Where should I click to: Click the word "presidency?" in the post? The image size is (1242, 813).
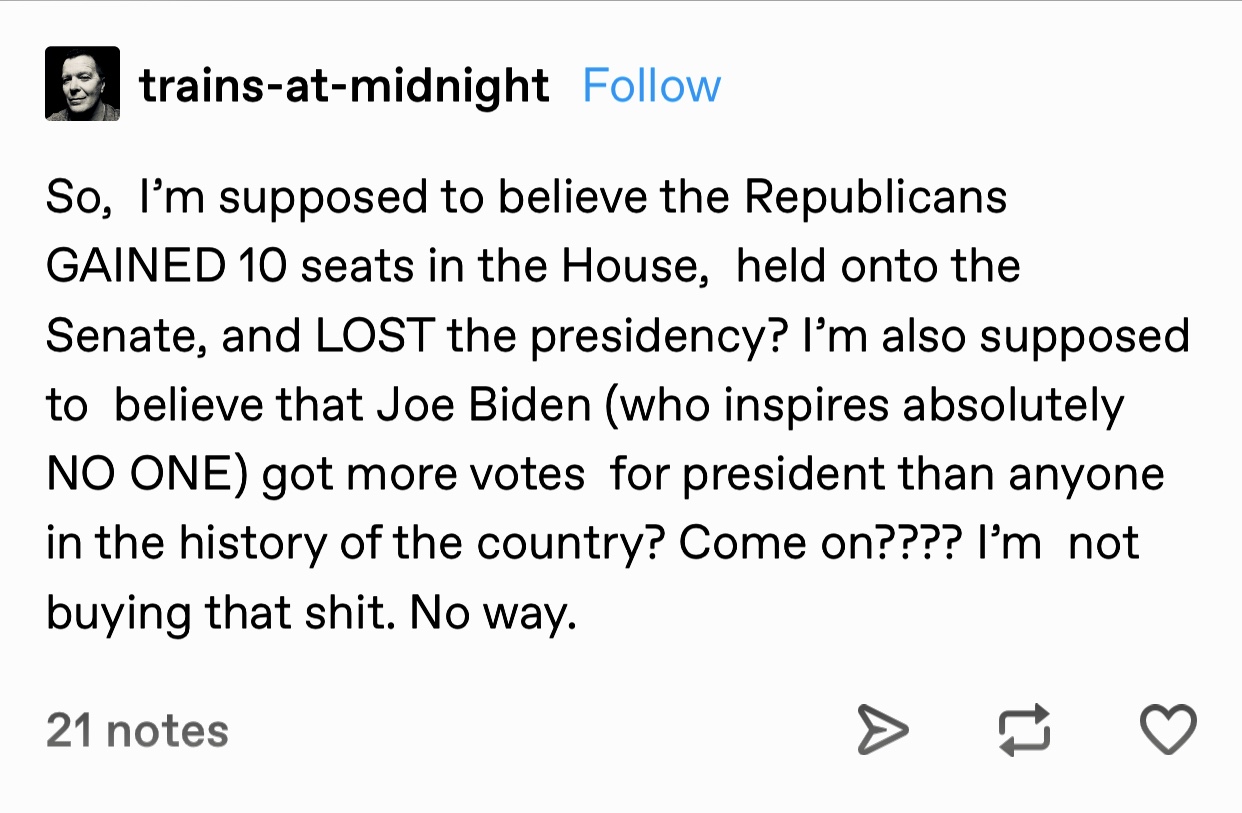(x=655, y=336)
